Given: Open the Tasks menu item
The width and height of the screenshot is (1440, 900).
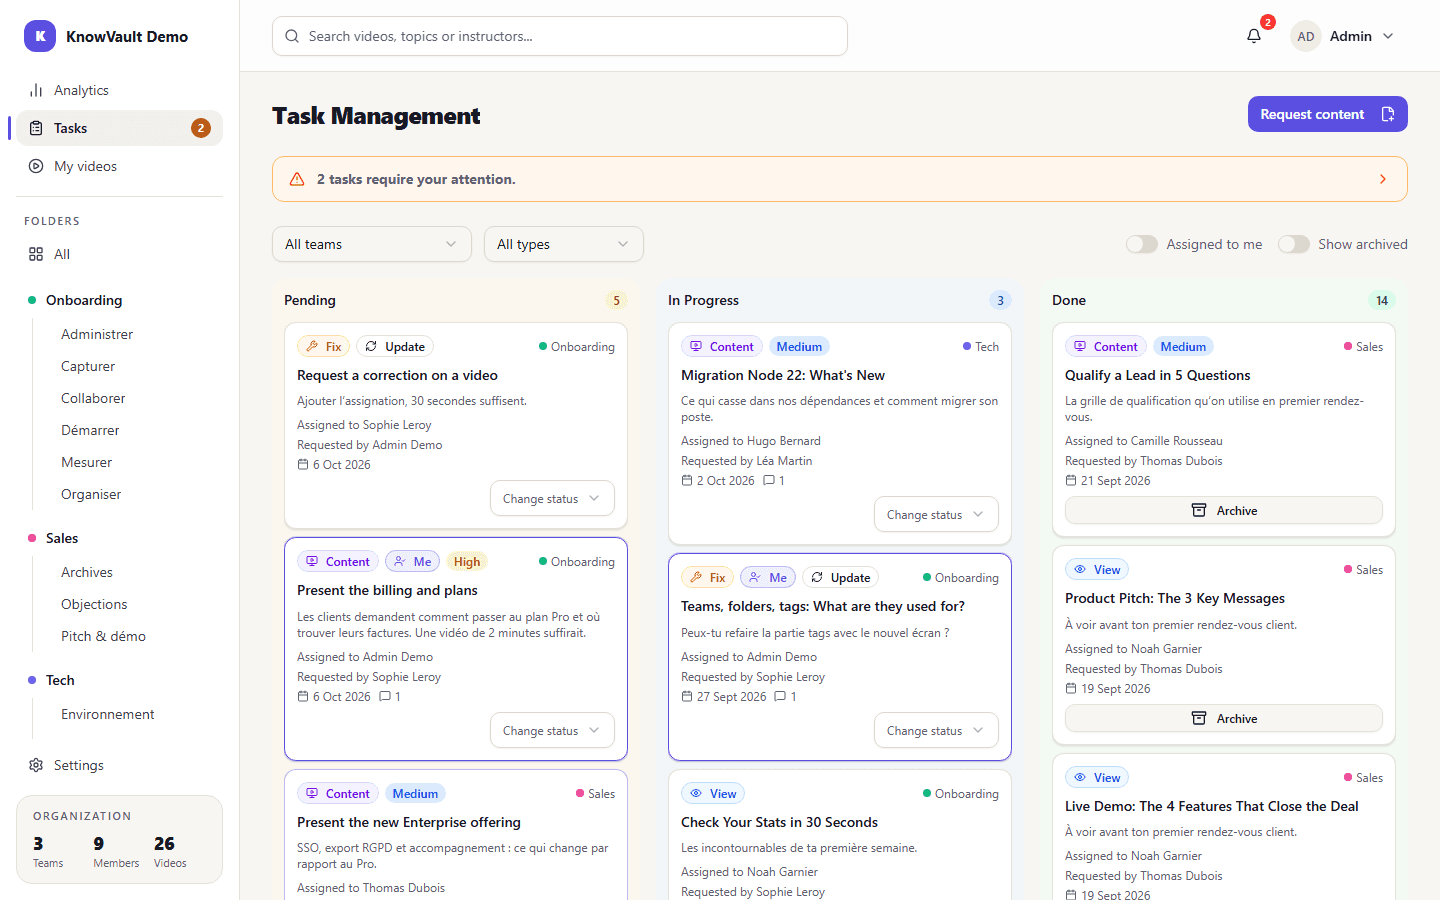Looking at the screenshot, I should [x=119, y=128].
